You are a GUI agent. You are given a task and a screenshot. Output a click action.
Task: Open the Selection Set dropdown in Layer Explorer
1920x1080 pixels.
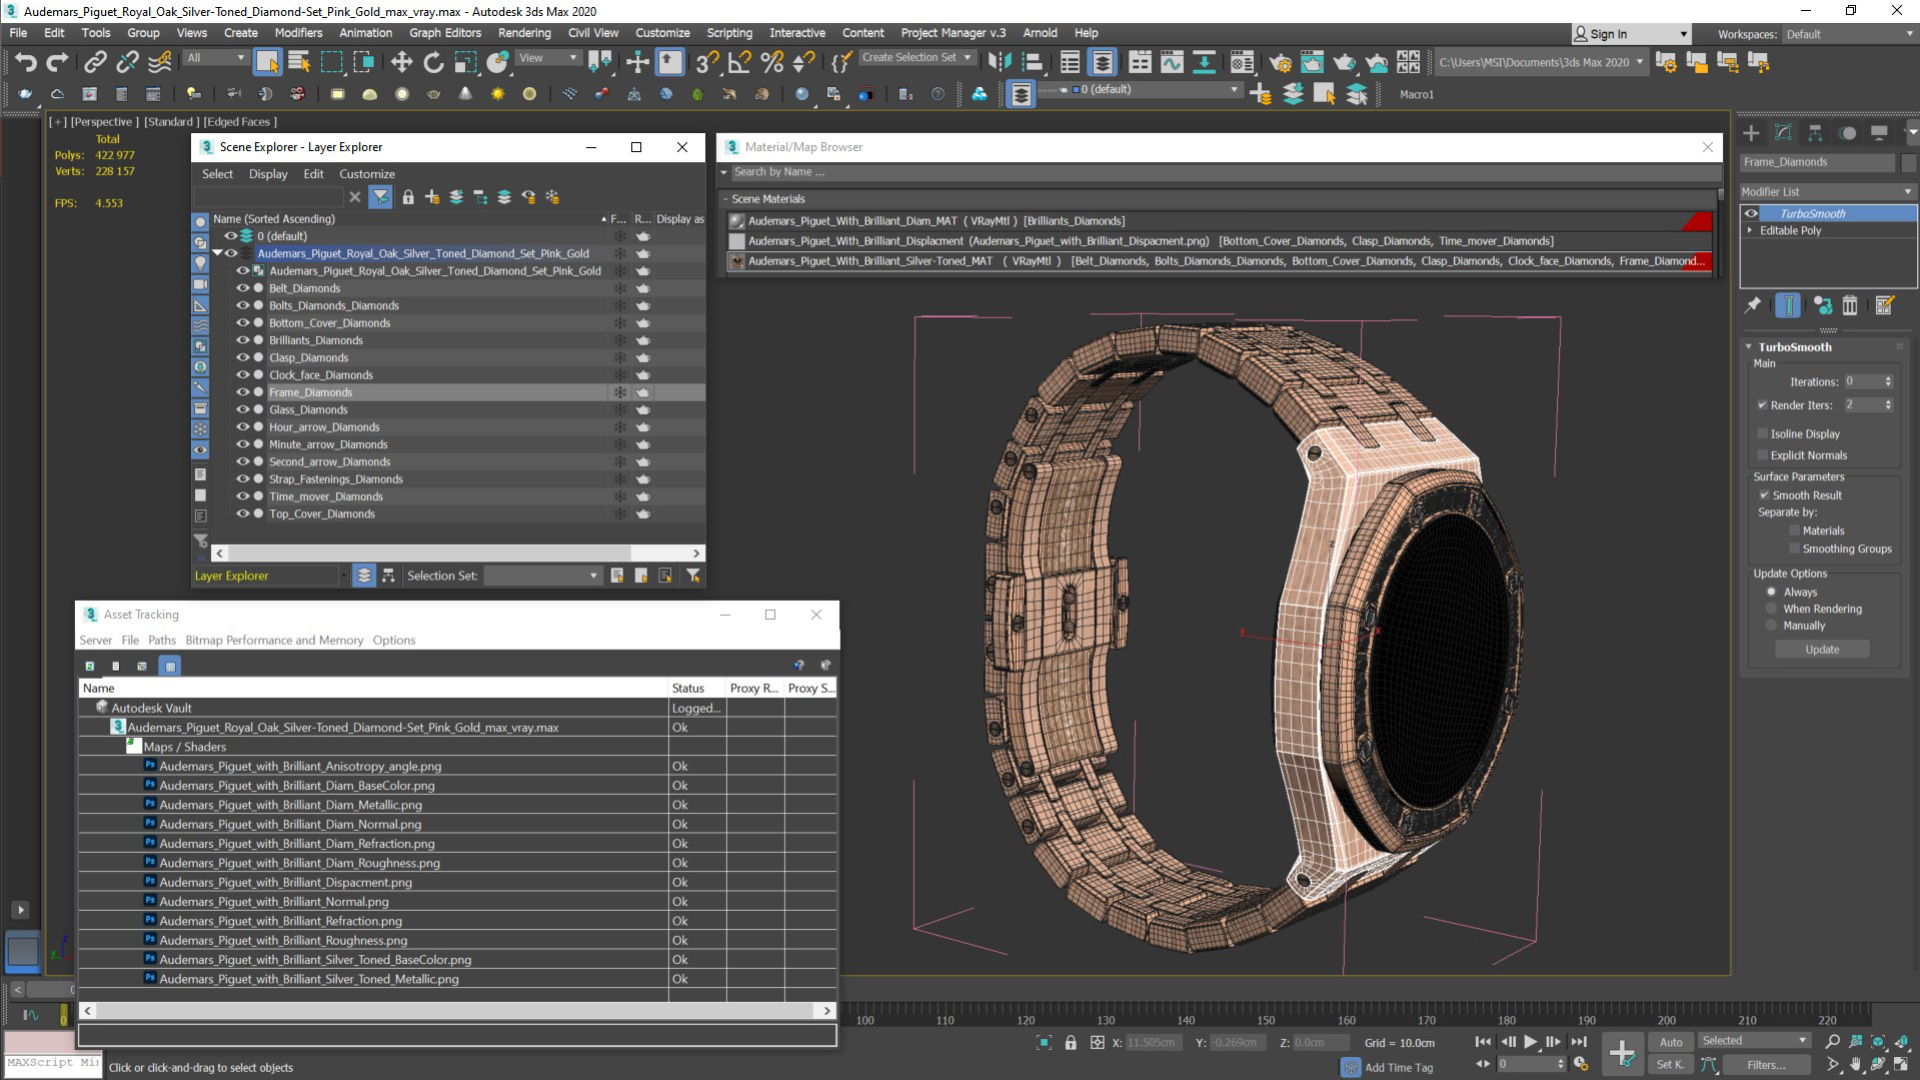pos(542,576)
